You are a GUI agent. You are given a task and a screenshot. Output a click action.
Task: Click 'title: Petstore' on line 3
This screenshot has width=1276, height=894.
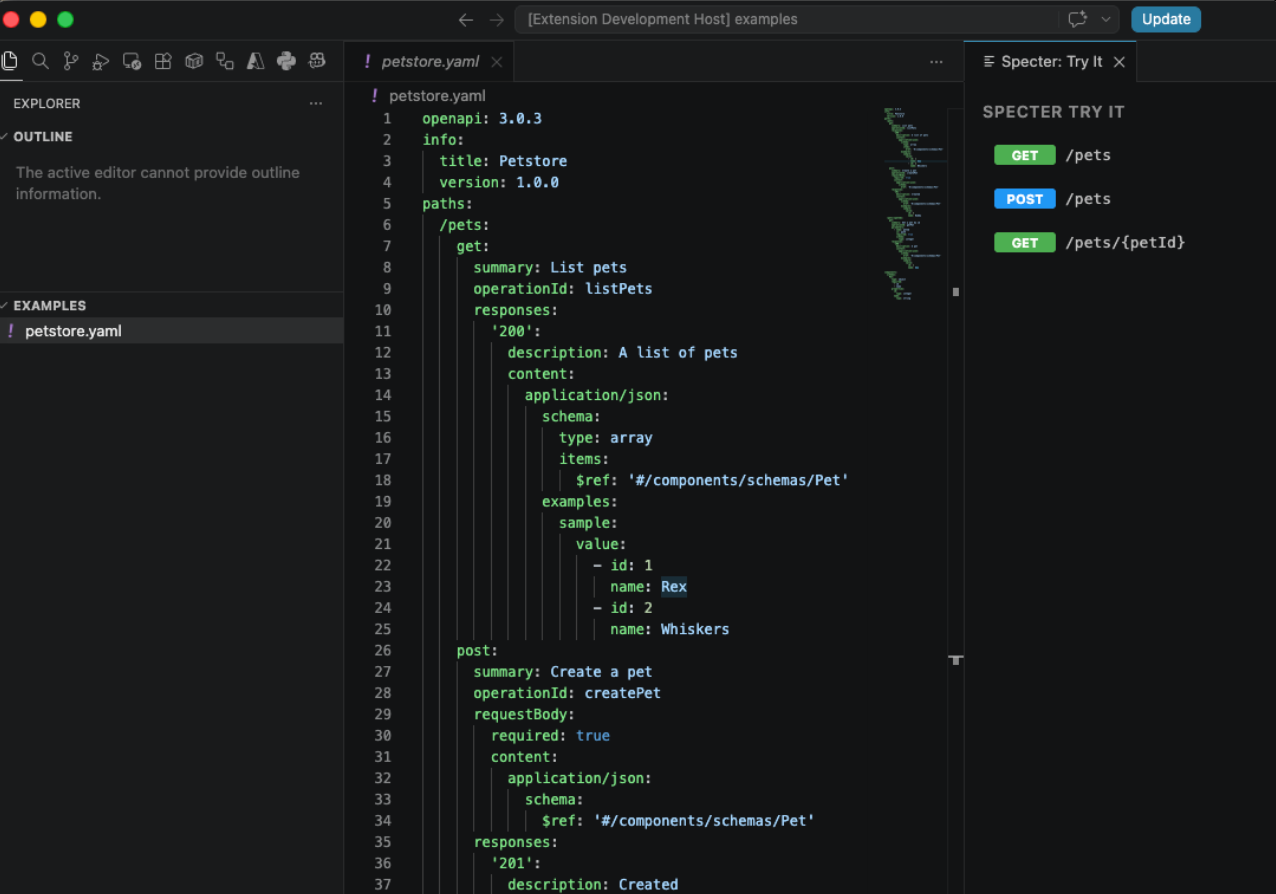point(503,161)
